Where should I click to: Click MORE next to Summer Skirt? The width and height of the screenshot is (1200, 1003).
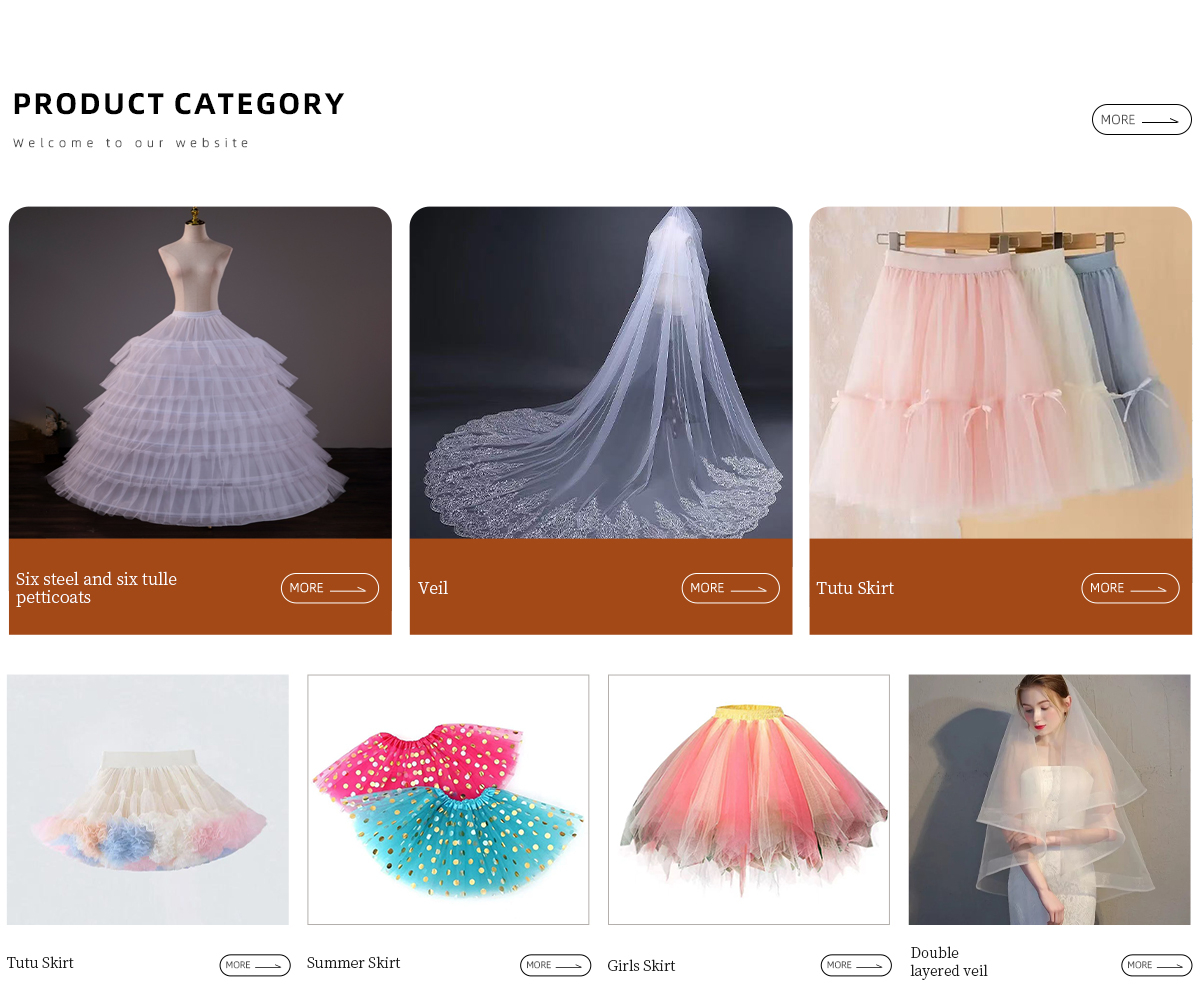tap(556, 965)
